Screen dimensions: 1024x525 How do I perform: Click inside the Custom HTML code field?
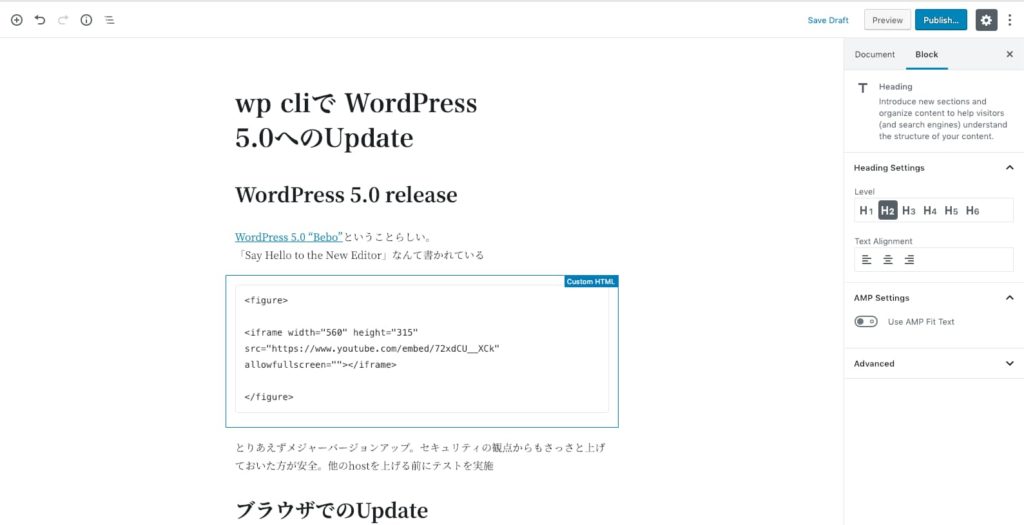click(421, 349)
